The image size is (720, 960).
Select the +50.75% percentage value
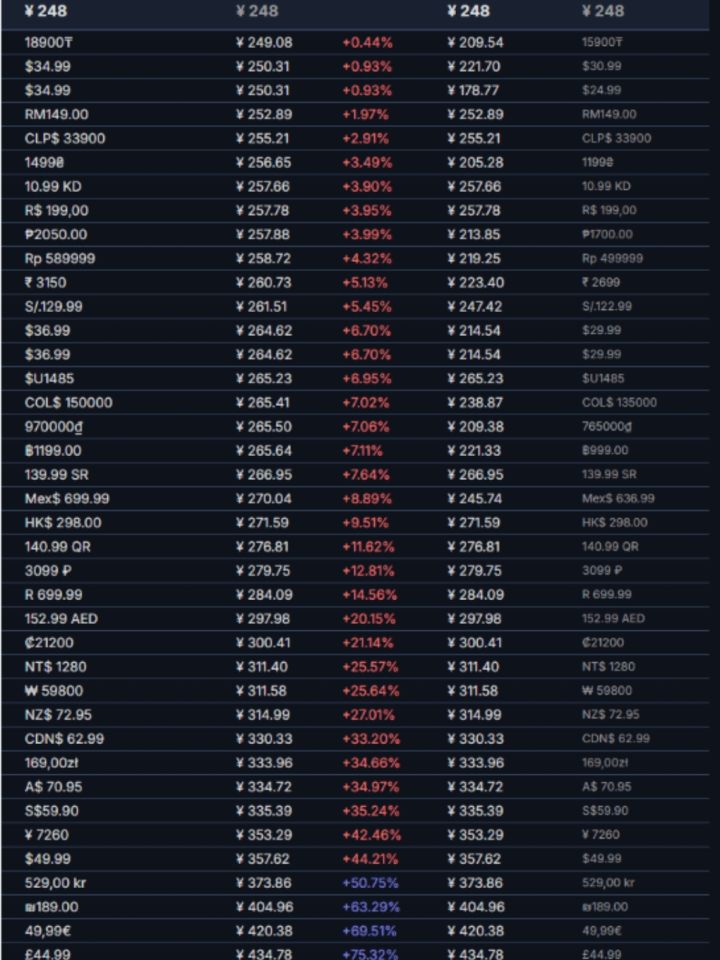370,883
